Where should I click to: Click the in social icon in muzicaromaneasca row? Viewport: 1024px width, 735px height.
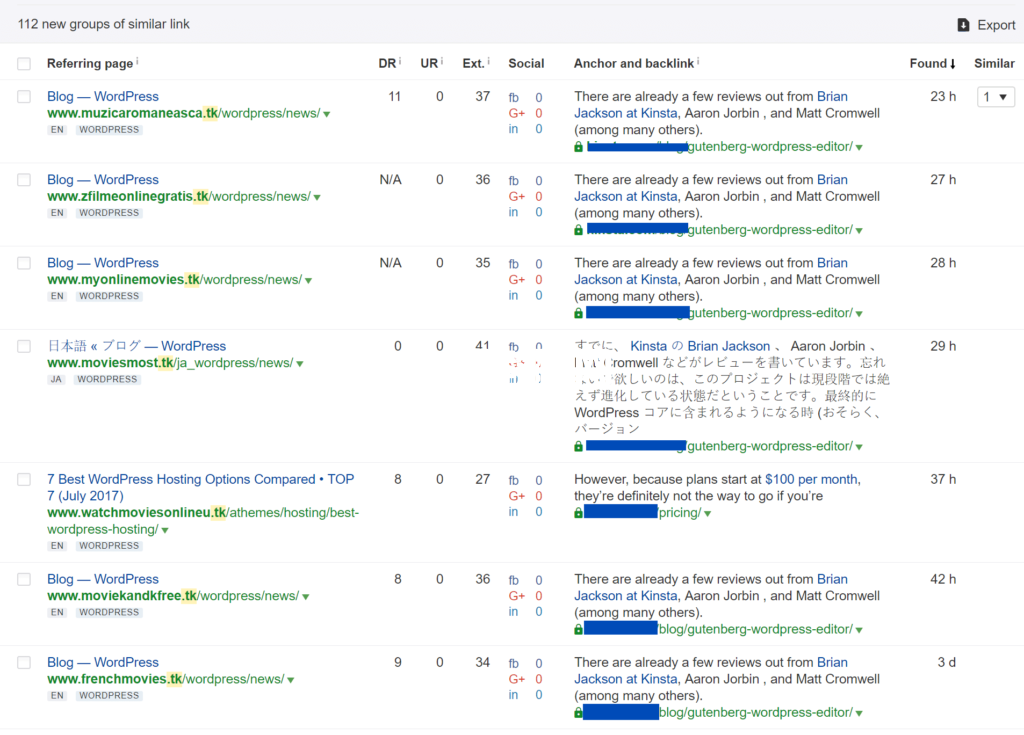pos(513,129)
